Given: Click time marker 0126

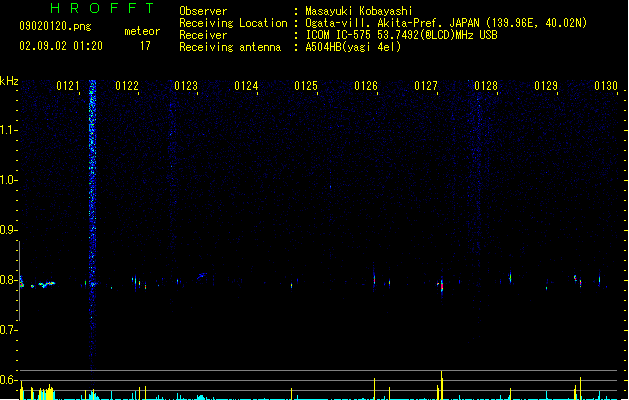Looking at the screenshot, I should [366, 86].
